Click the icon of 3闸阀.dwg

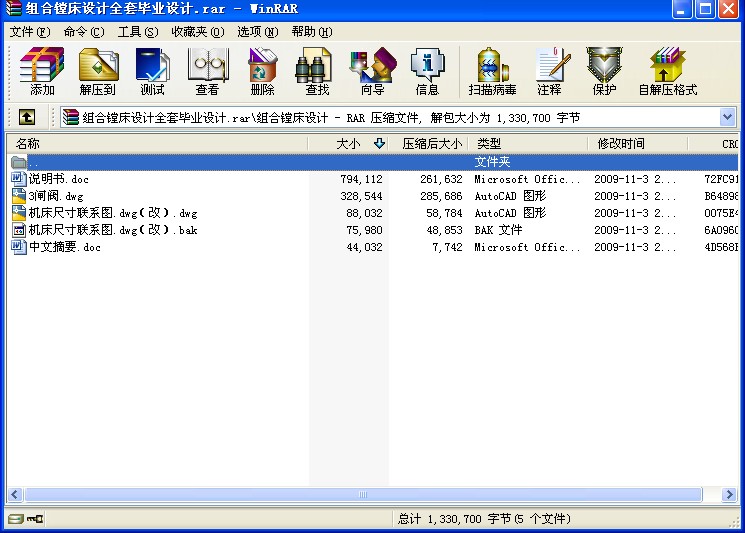(x=19, y=196)
